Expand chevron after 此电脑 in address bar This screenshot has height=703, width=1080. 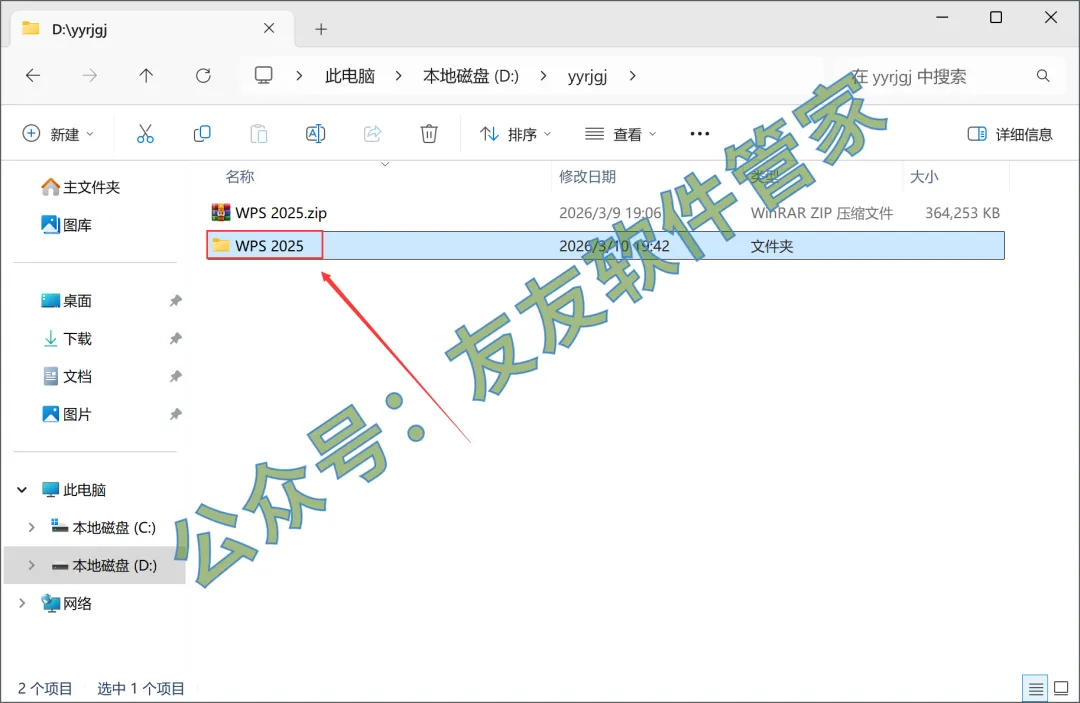399,76
